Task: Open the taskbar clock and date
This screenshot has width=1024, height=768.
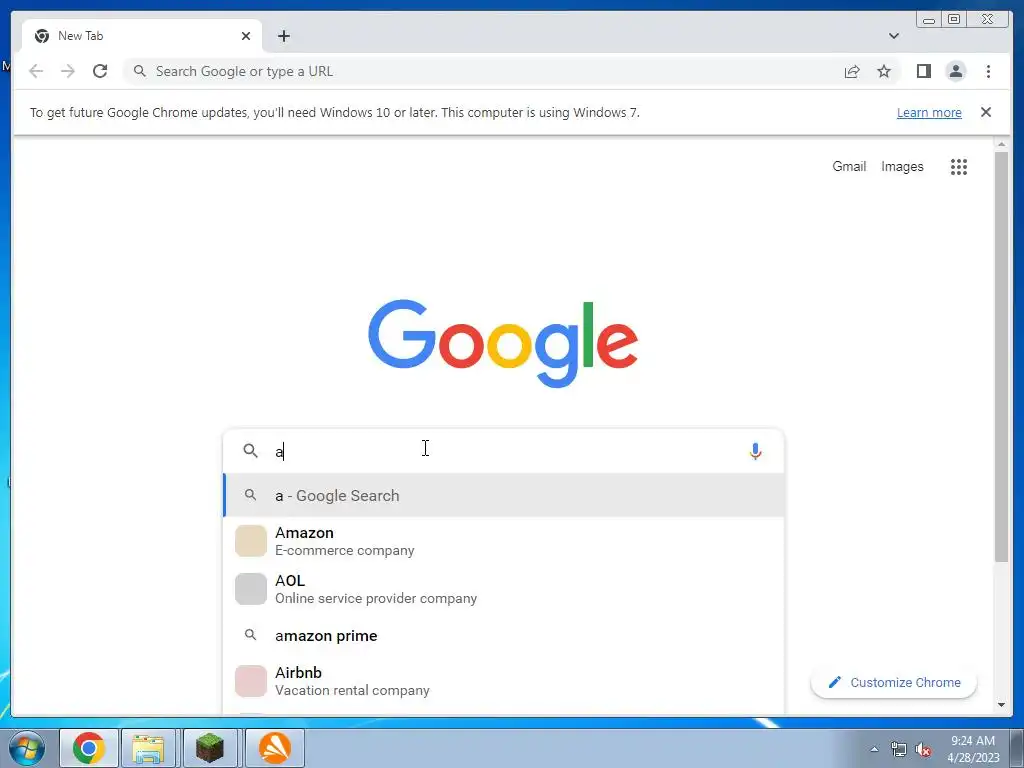Action: coord(973,749)
